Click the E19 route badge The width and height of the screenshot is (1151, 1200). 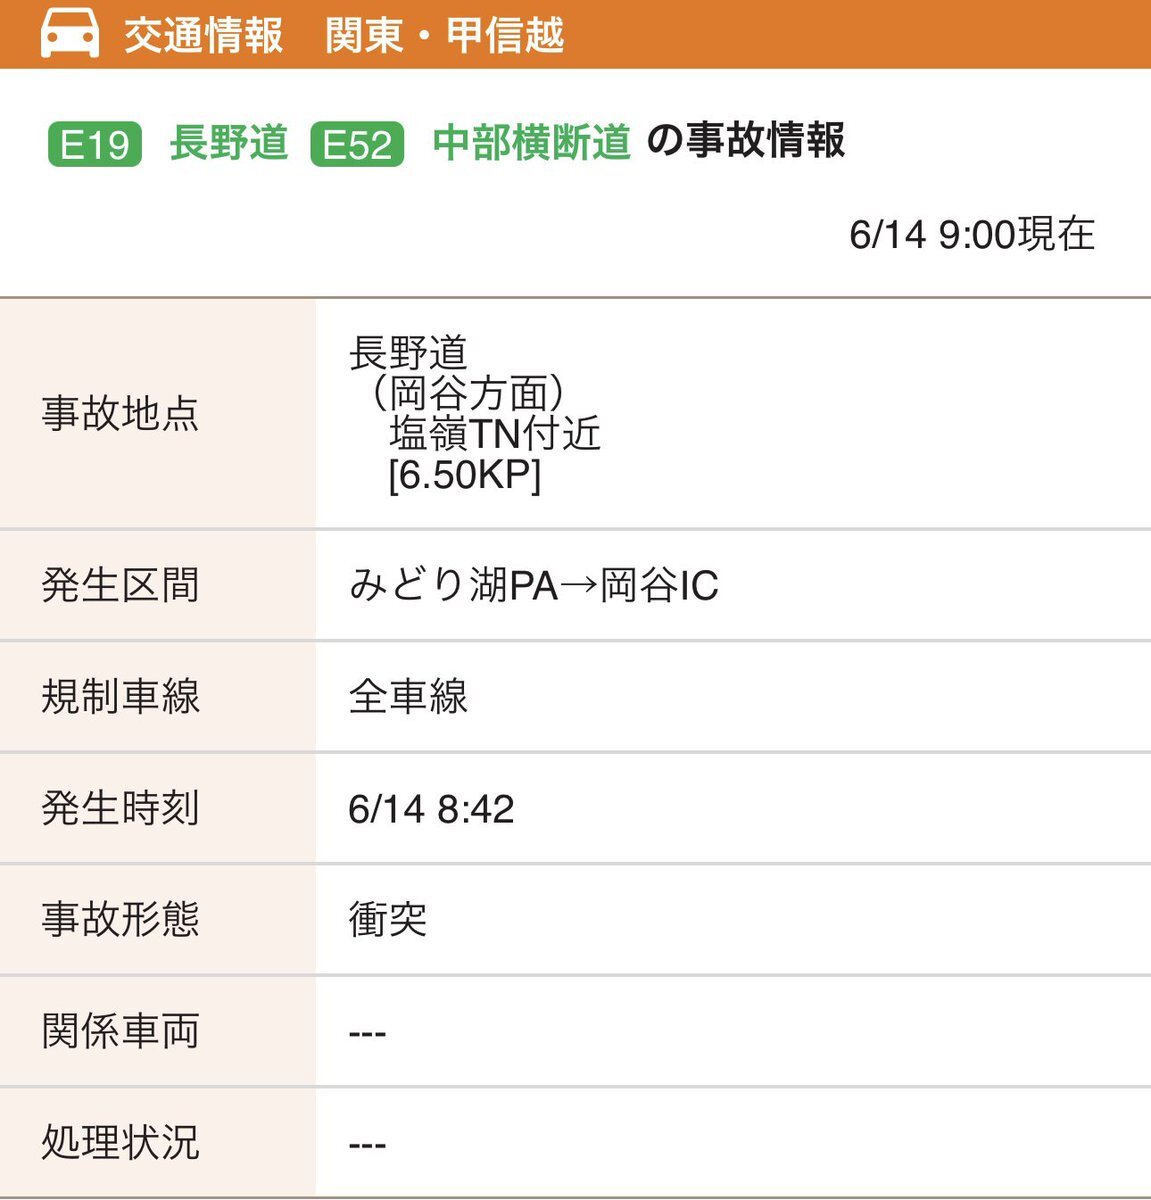(94, 144)
